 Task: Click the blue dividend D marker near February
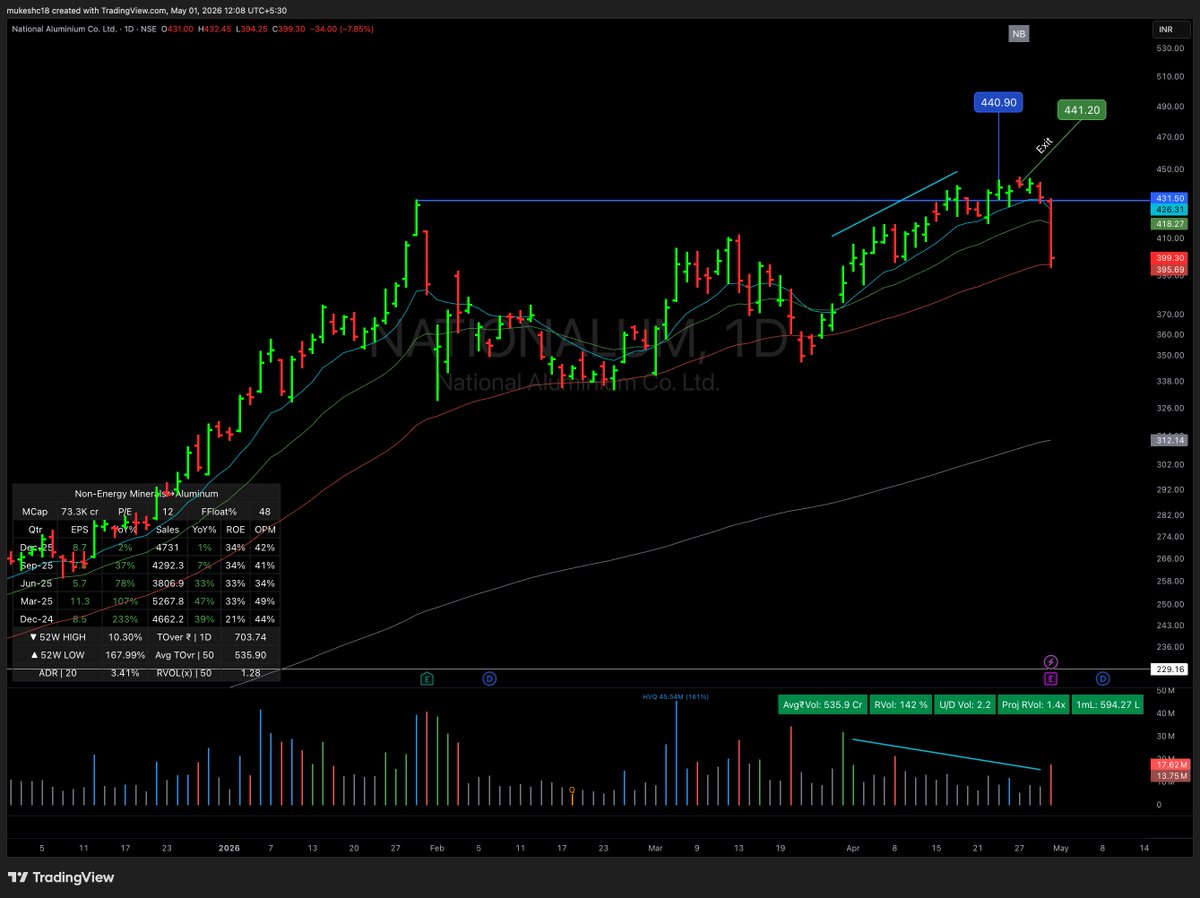coord(489,679)
